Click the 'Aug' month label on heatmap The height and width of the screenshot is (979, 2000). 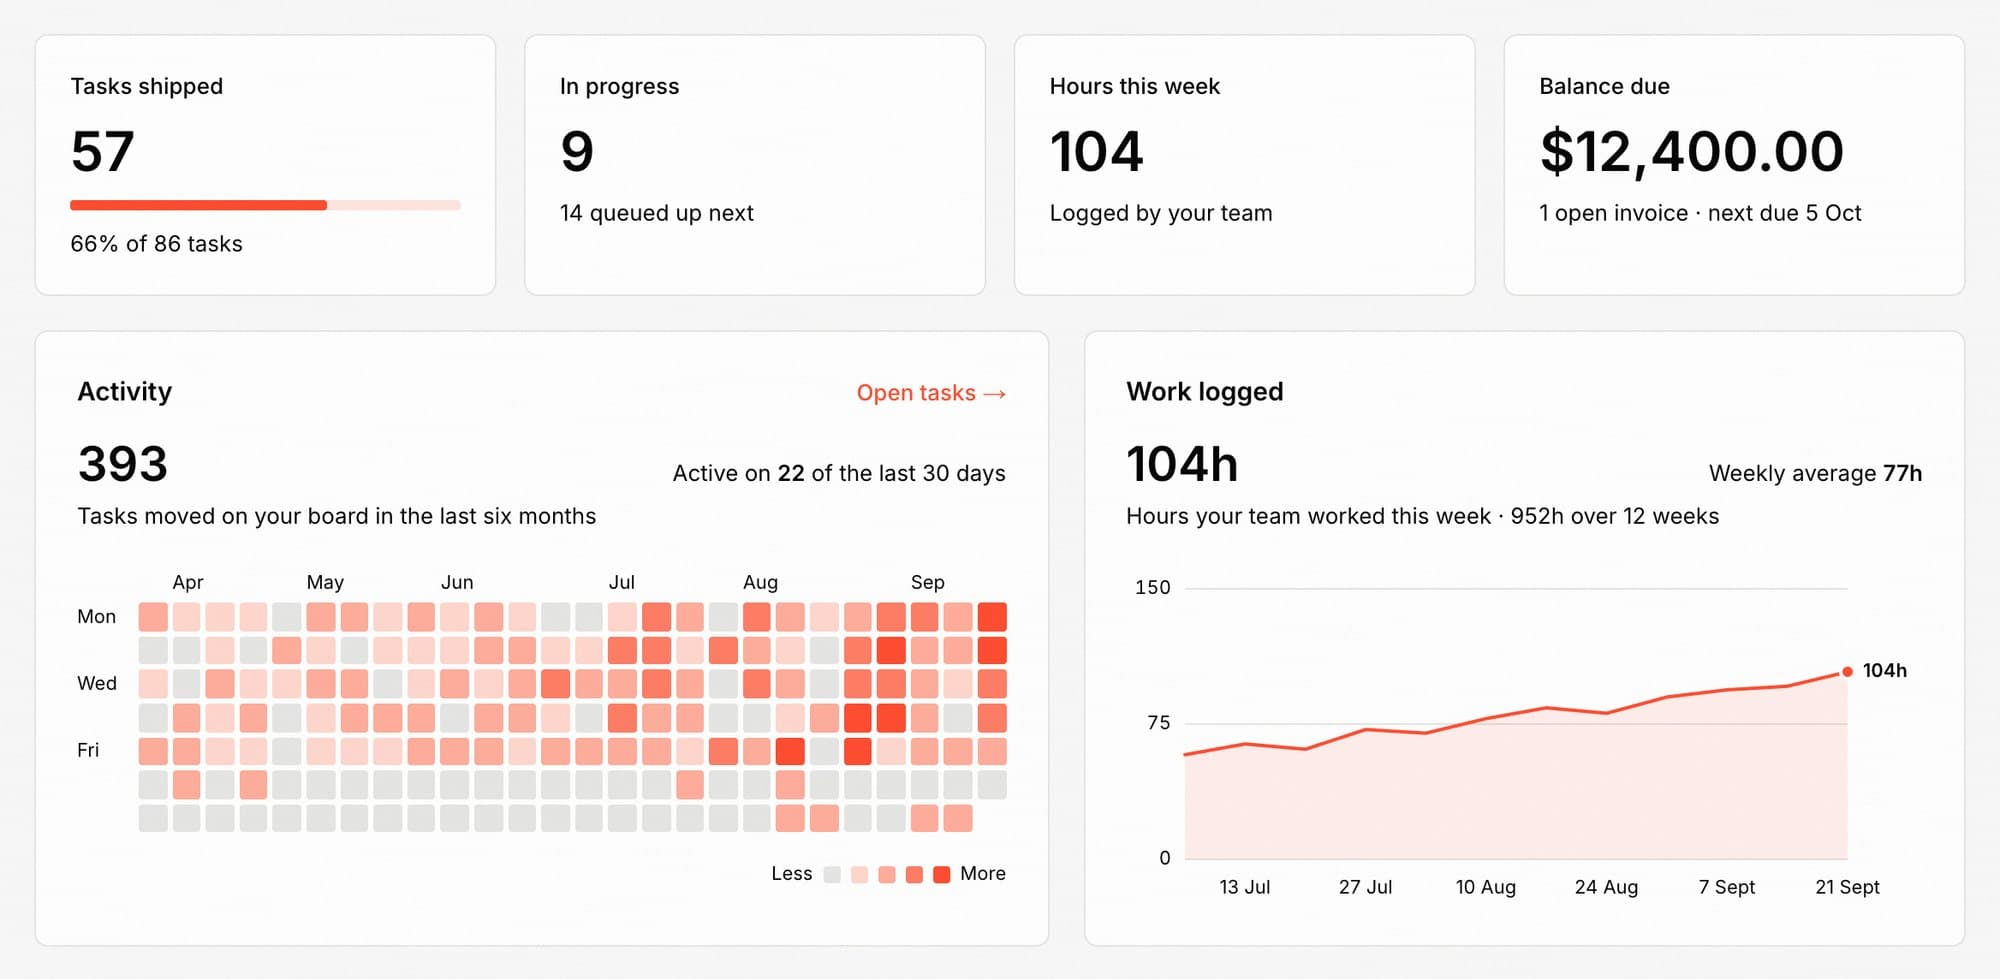tap(760, 582)
